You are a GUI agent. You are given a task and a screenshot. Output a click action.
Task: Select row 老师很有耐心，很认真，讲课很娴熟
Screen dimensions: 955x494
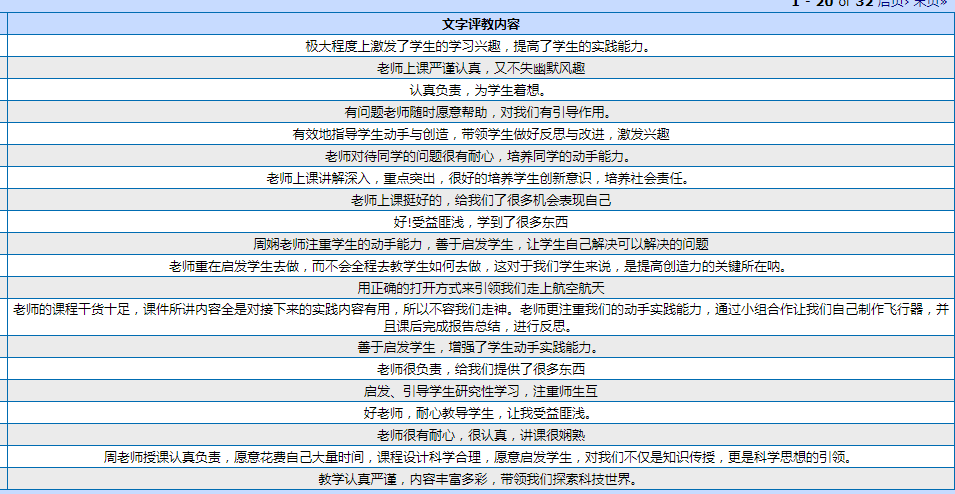(x=480, y=435)
